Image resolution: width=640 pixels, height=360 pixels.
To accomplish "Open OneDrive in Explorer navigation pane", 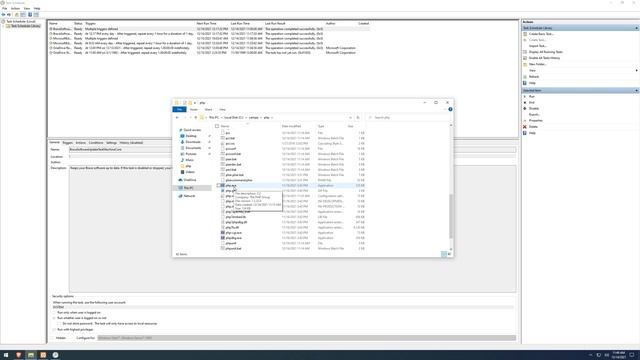I will point(189,180).
